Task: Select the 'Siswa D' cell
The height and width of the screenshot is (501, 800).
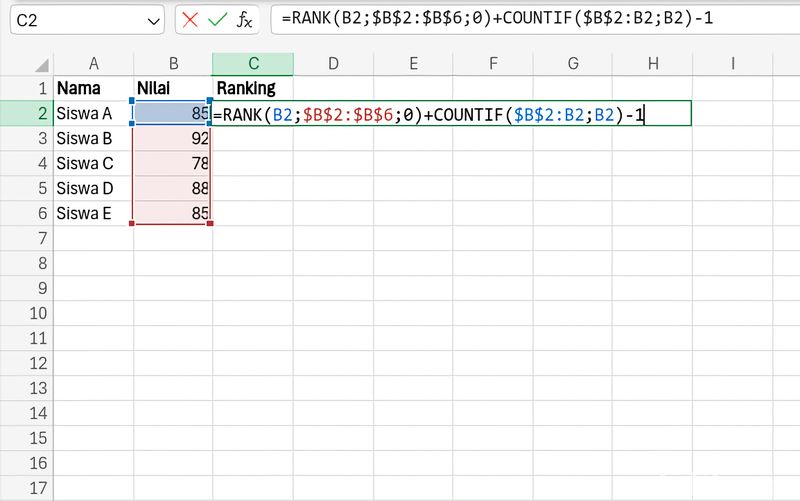Action: point(93,188)
